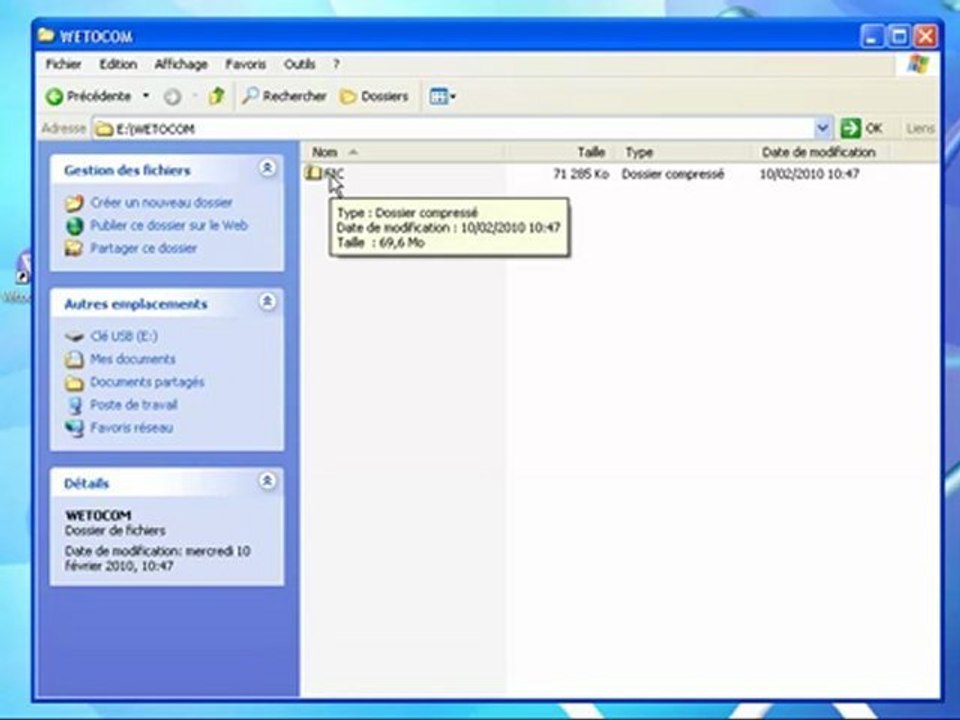
Task: Click the new folder icon in task pane
Action: tap(74, 203)
